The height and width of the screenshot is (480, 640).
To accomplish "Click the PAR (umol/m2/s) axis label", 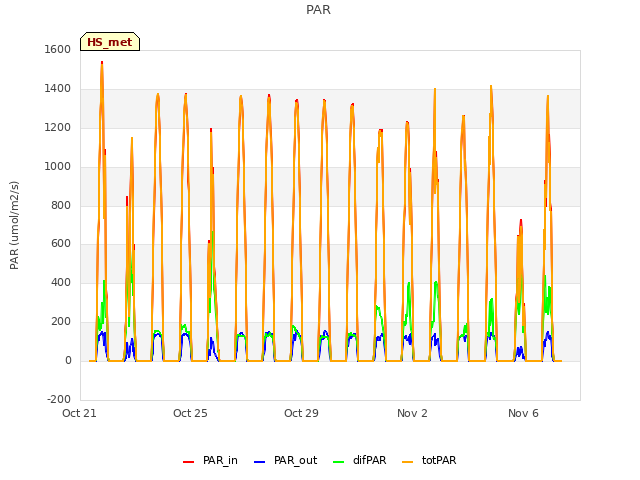I will [x=14, y=225].
